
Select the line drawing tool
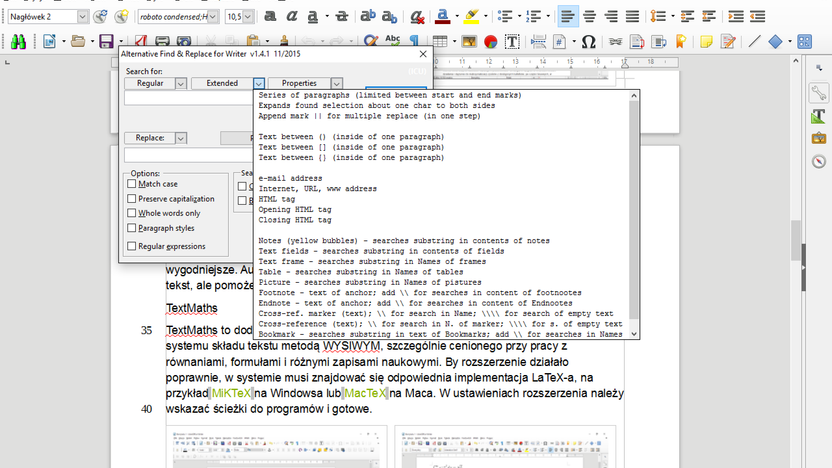[x=754, y=41]
